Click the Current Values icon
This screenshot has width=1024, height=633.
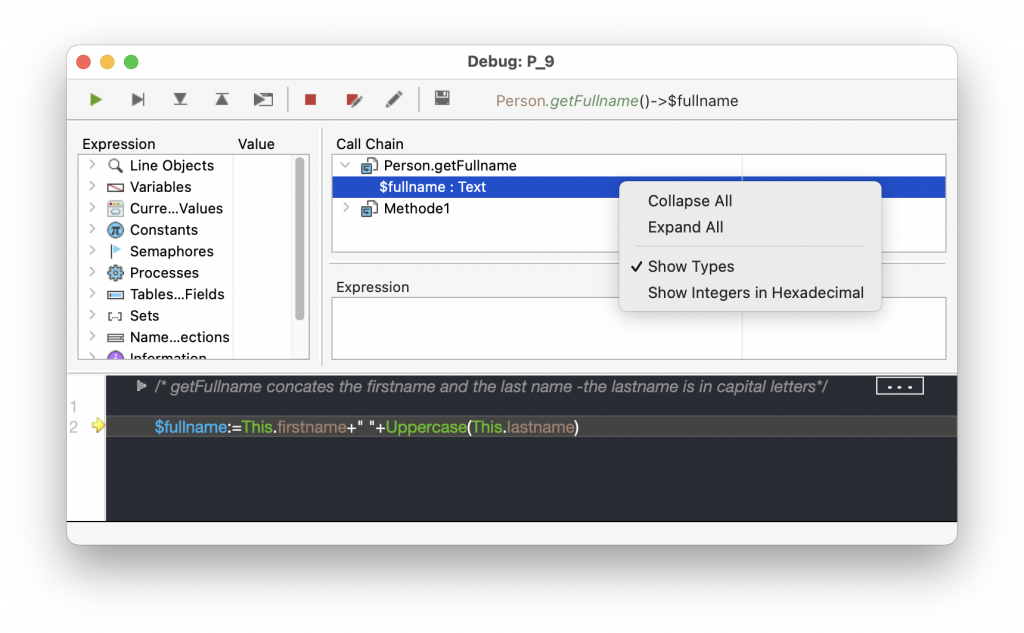(x=115, y=208)
